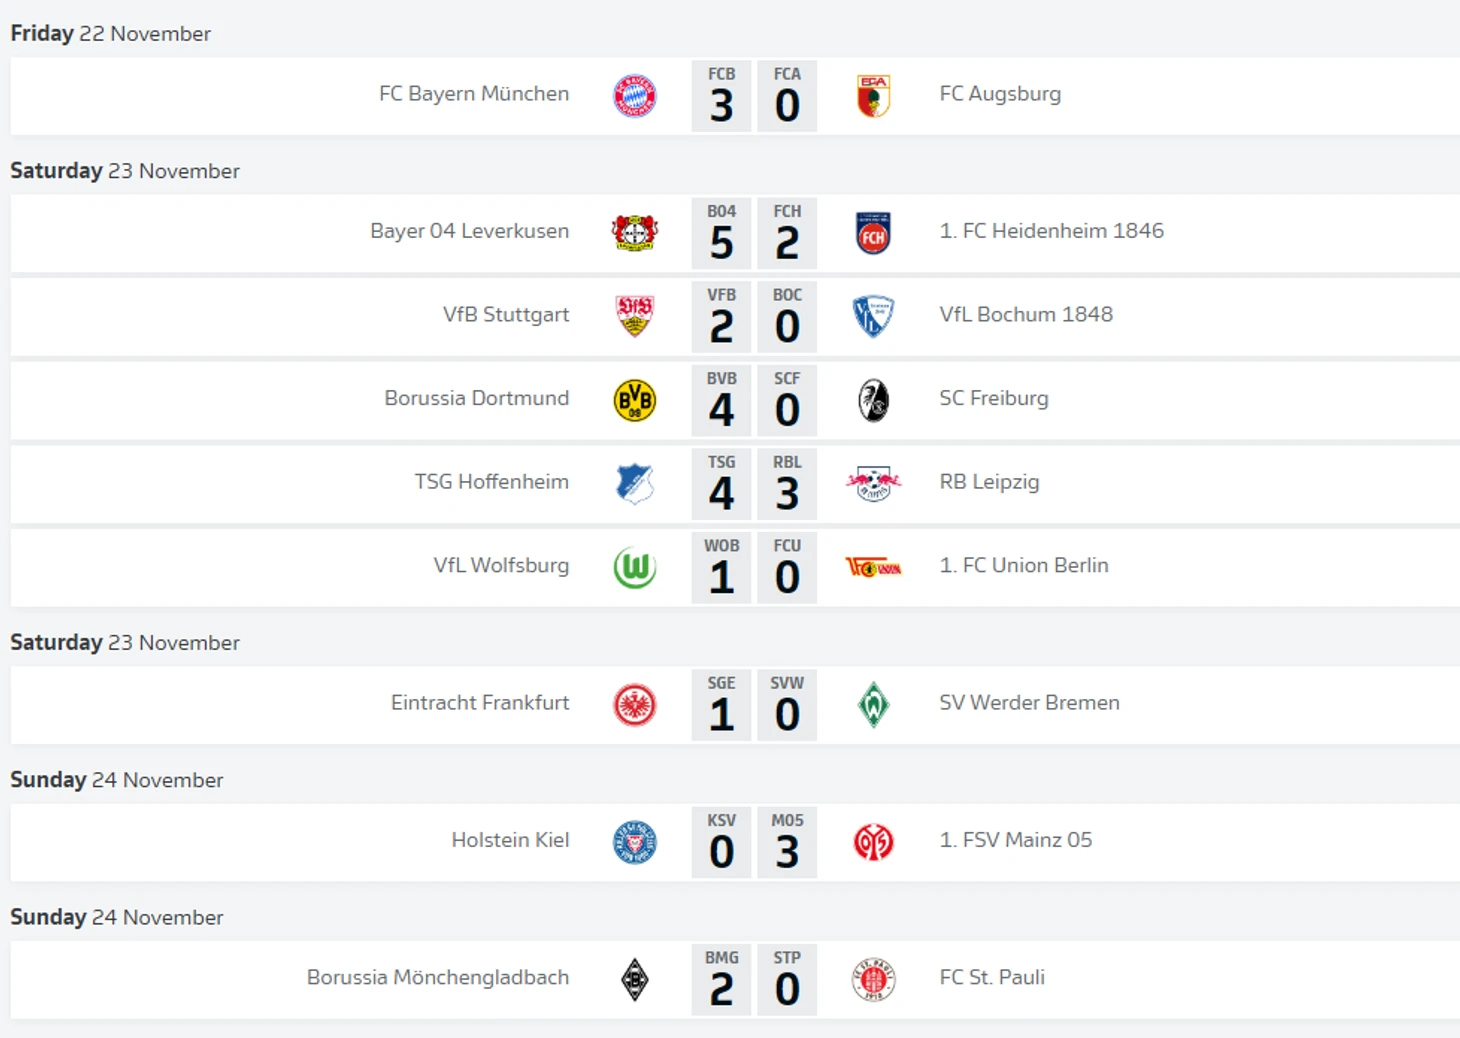Screen dimensions: 1460x1038
Task: Click the Borussia Mönchengladbach diamond logo
Action: coord(634,979)
